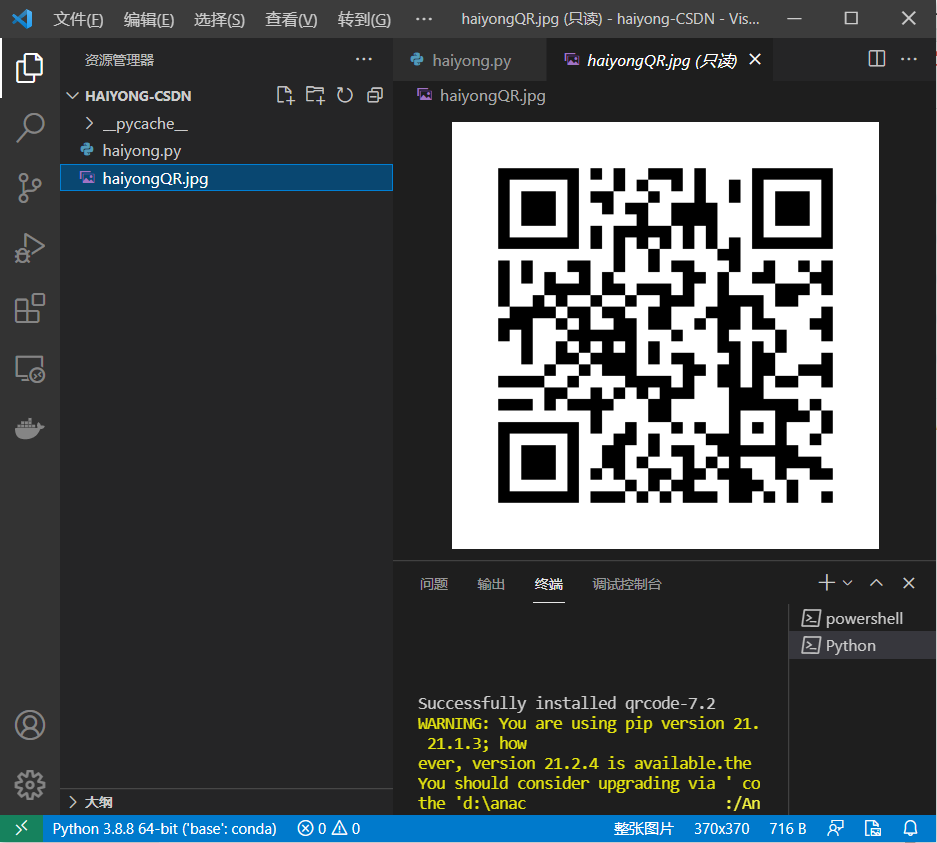Screen dimensions: 937x843
Task: Click the feedback icon in status bar
Action: click(835, 828)
